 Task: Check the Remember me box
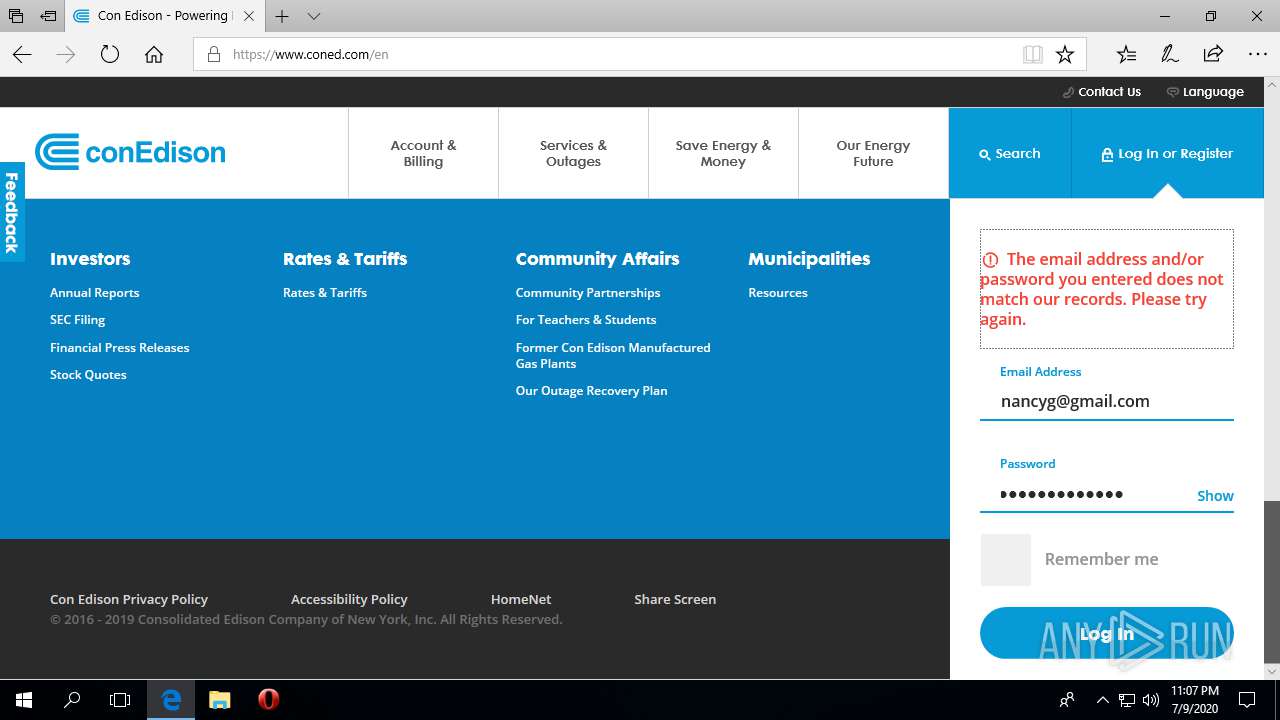(1005, 560)
